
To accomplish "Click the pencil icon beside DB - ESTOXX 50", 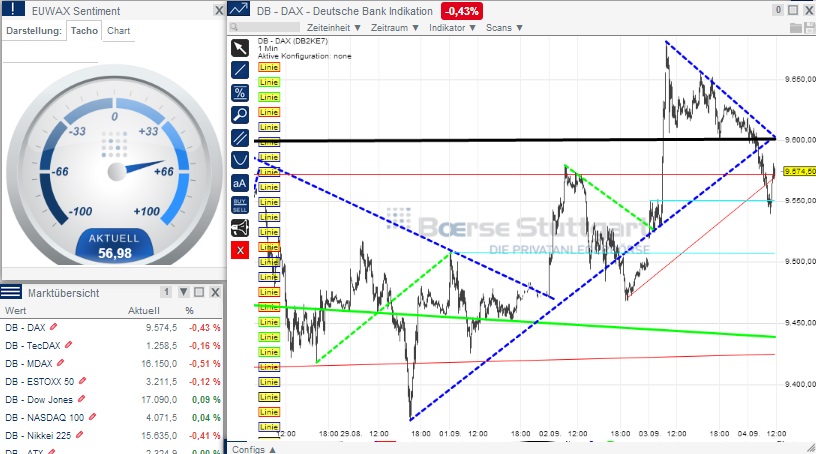I will pos(82,381).
